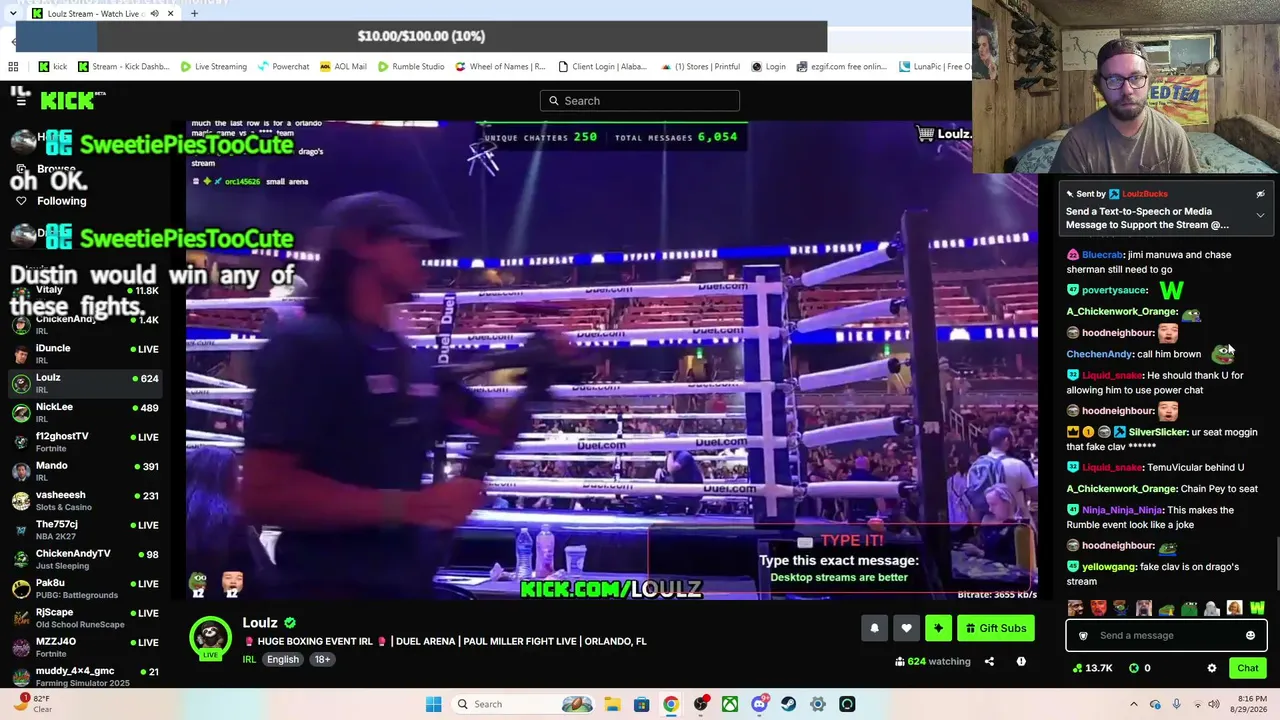
Task: Share the stream via share icon
Action: coord(989,661)
